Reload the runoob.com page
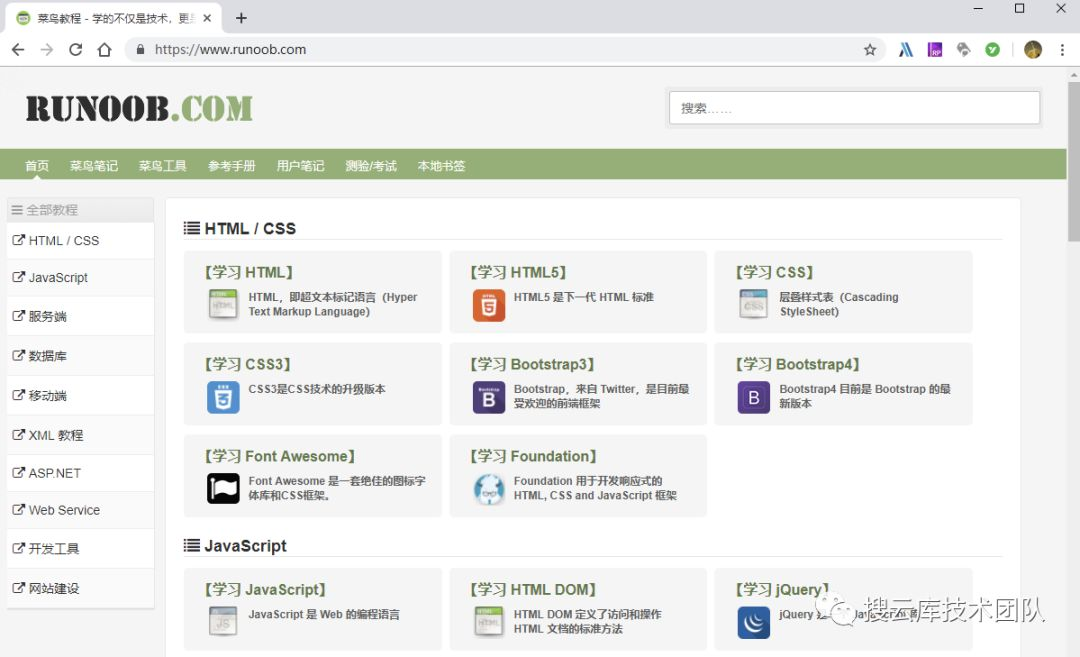 [x=76, y=50]
